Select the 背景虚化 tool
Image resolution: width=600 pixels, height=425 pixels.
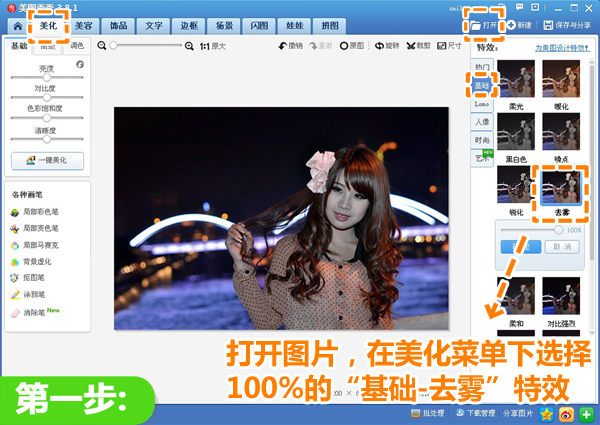(31, 262)
